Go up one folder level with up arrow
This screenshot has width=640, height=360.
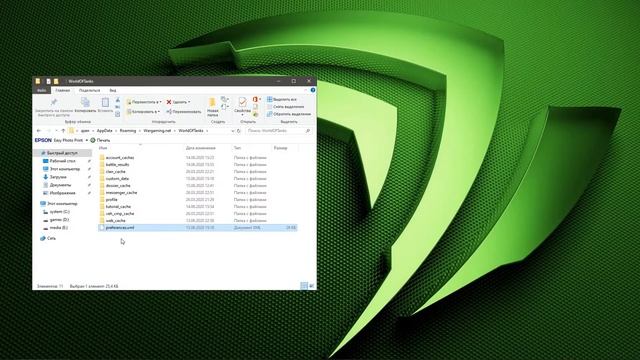coord(63,131)
